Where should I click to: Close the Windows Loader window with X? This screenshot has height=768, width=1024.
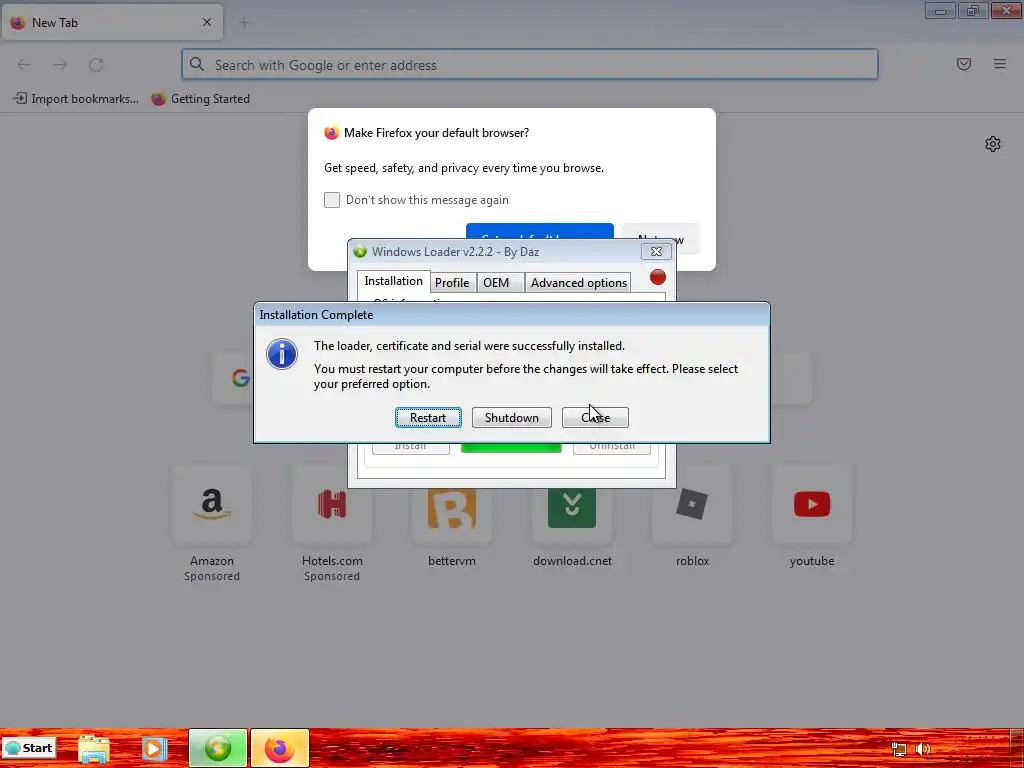(656, 251)
